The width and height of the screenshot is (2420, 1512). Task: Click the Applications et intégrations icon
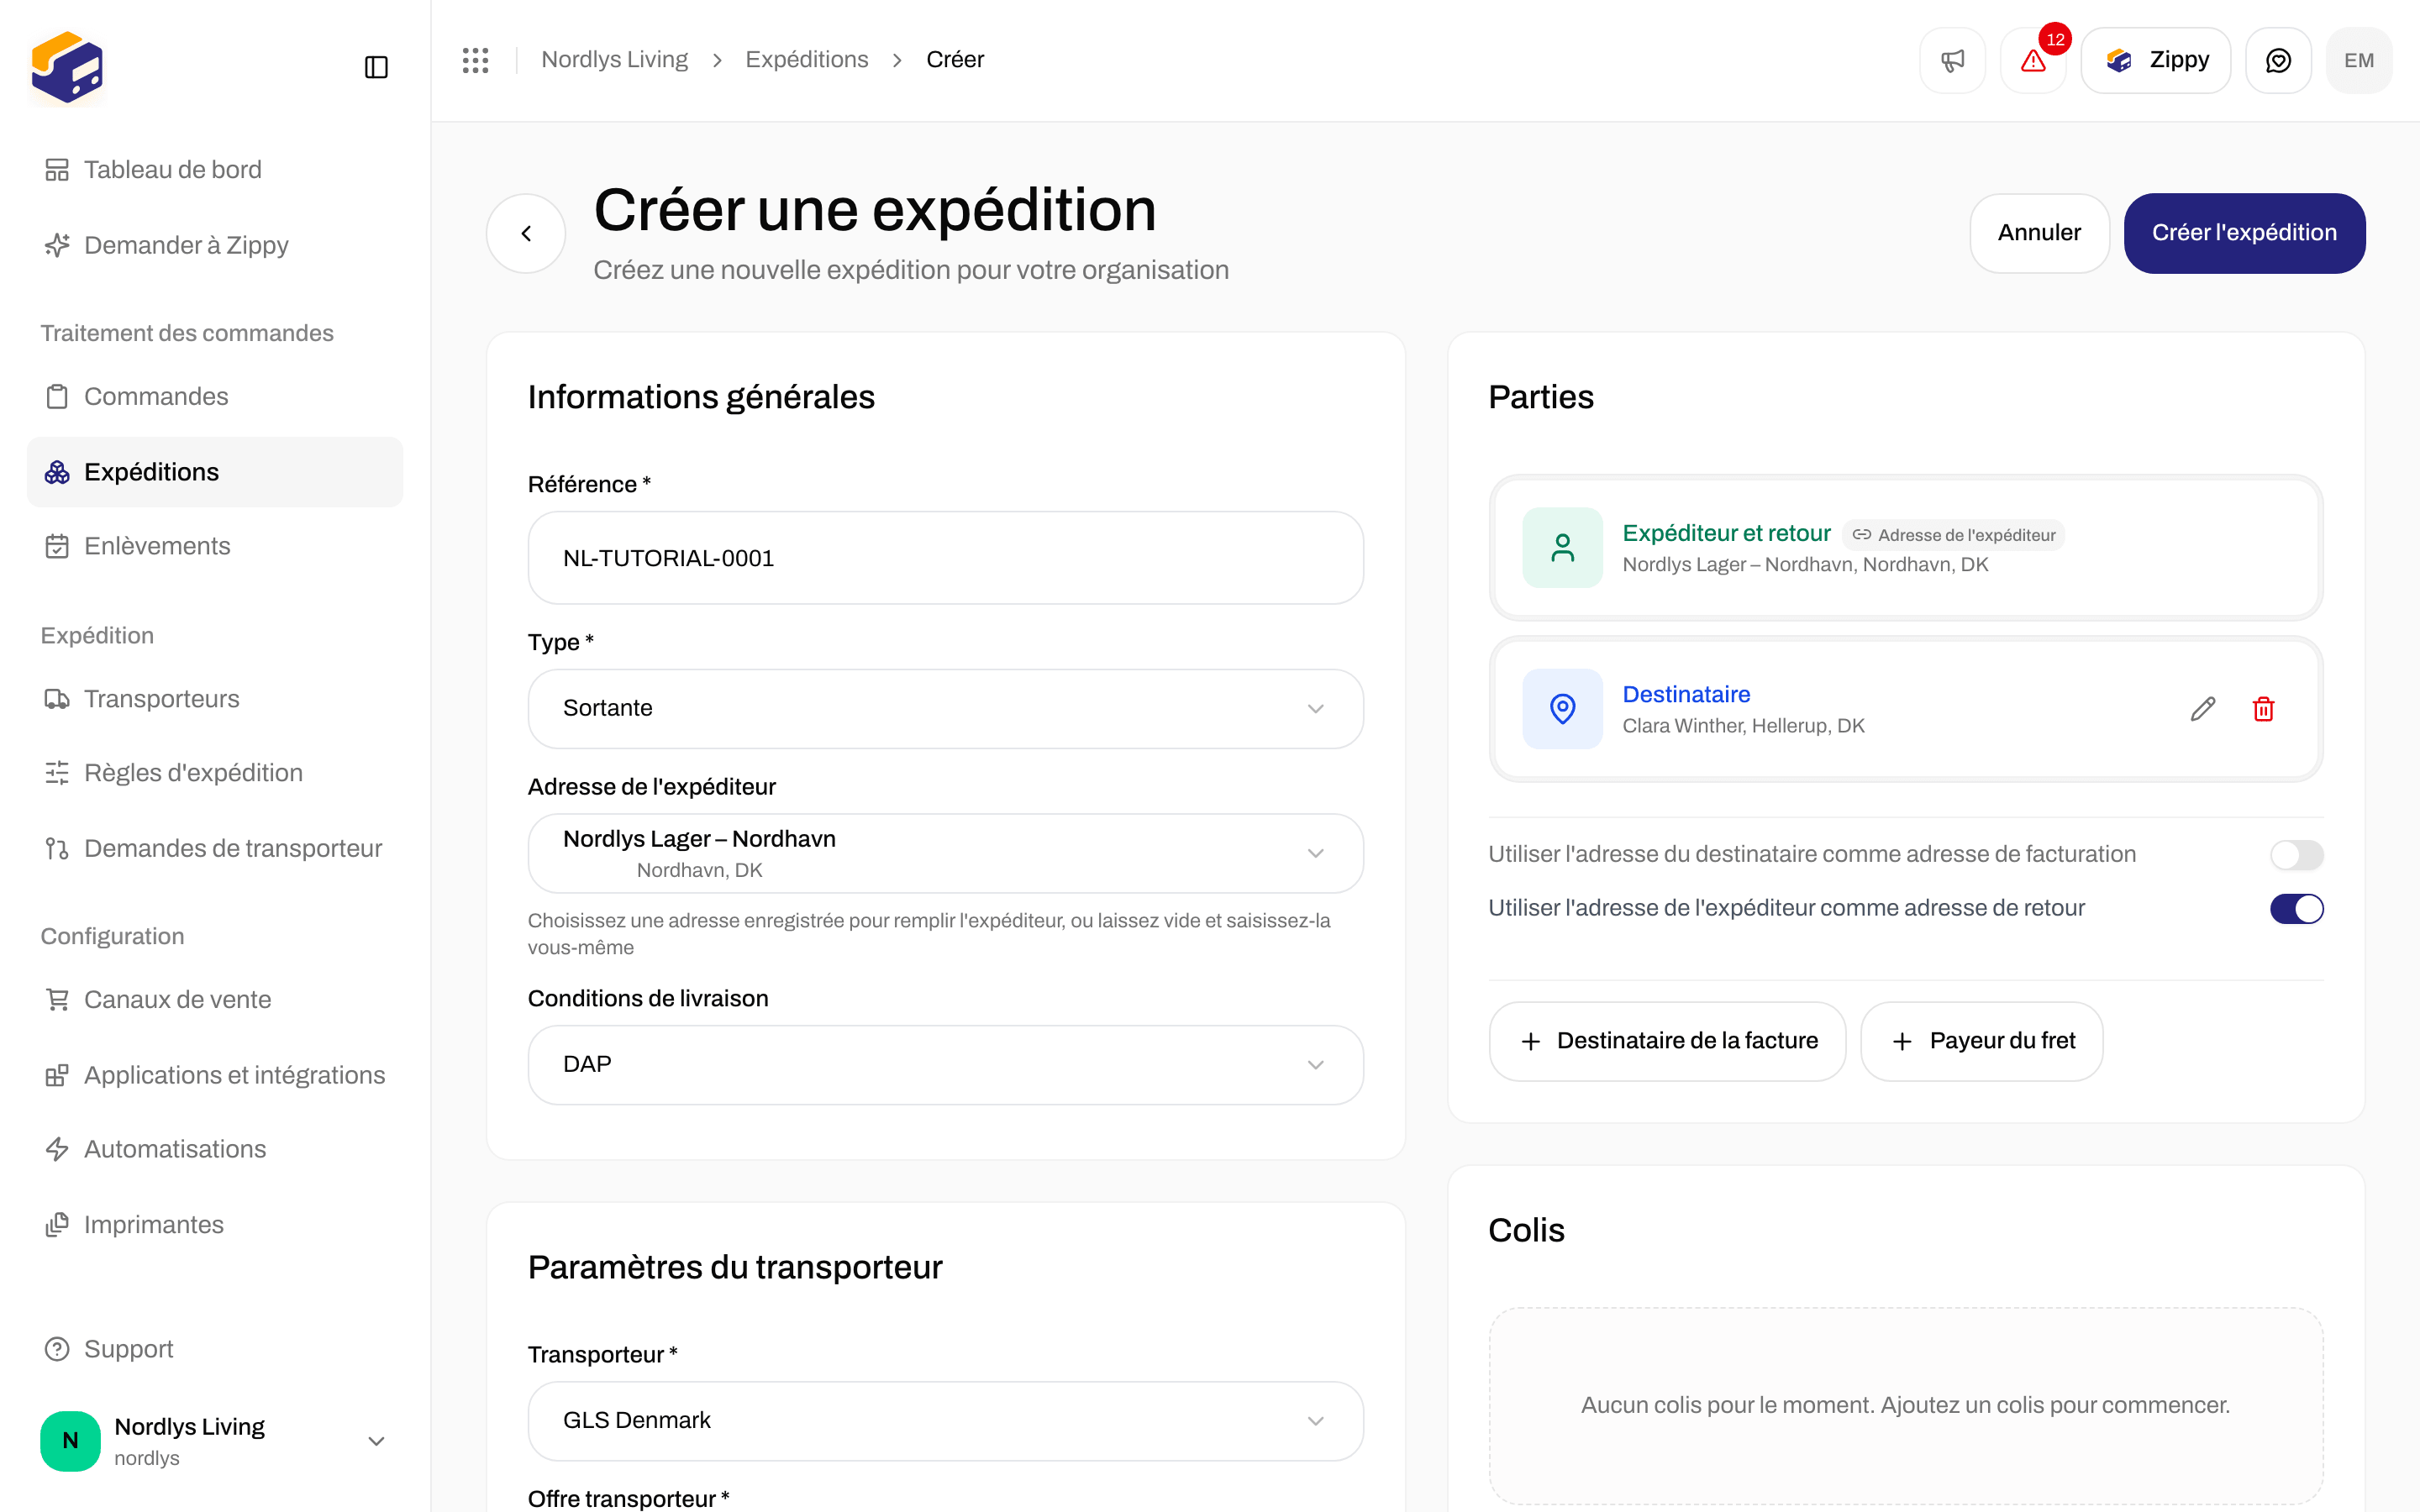pyautogui.click(x=57, y=1075)
